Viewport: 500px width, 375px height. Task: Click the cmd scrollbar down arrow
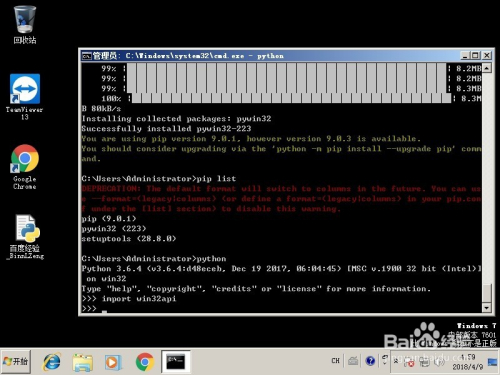point(487,308)
